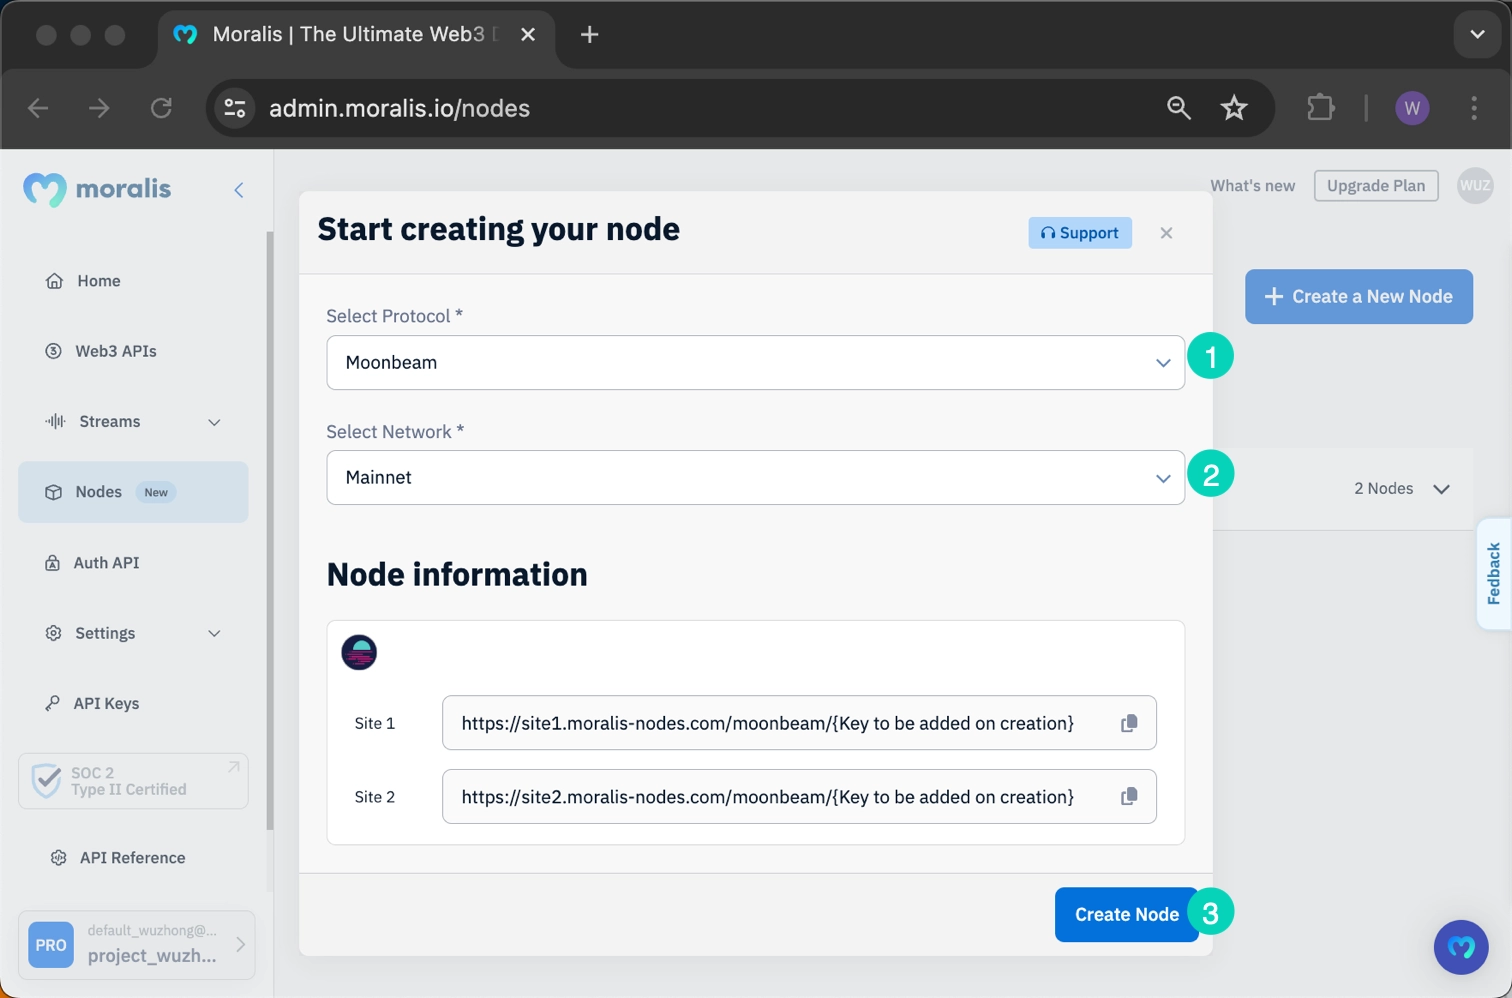
Task: Open the Select Protocol dropdown showing Moonbeam
Action: [755, 362]
